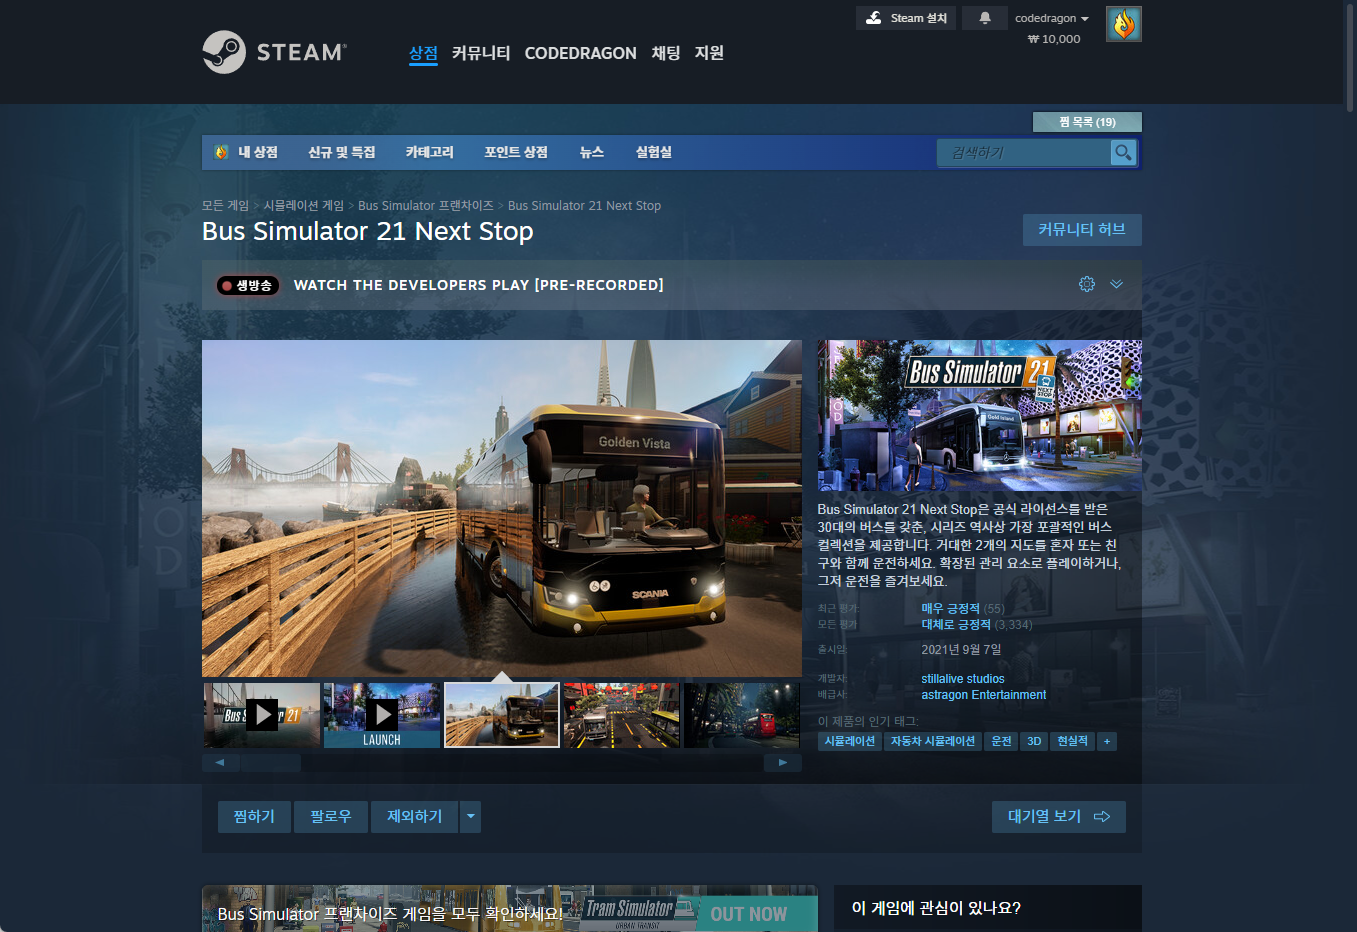Image resolution: width=1357 pixels, height=932 pixels.
Task: Open the 제외하기 dropdown arrow
Action: [470, 817]
